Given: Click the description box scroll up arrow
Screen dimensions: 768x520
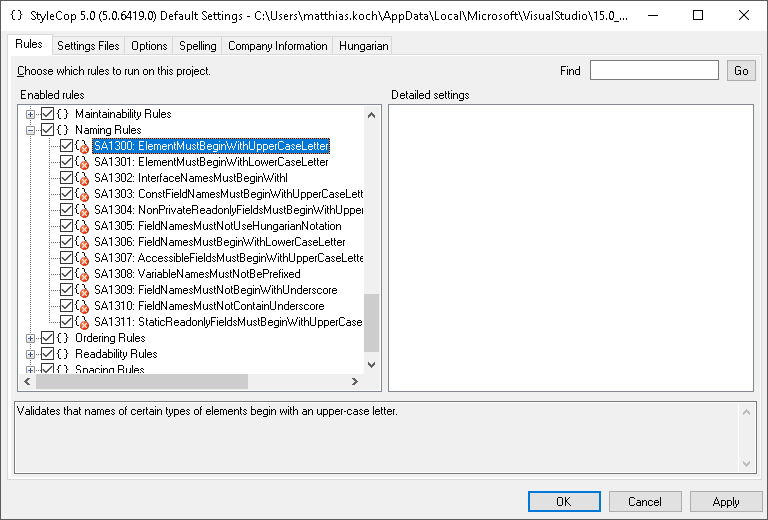Looking at the screenshot, I should (x=746, y=412).
